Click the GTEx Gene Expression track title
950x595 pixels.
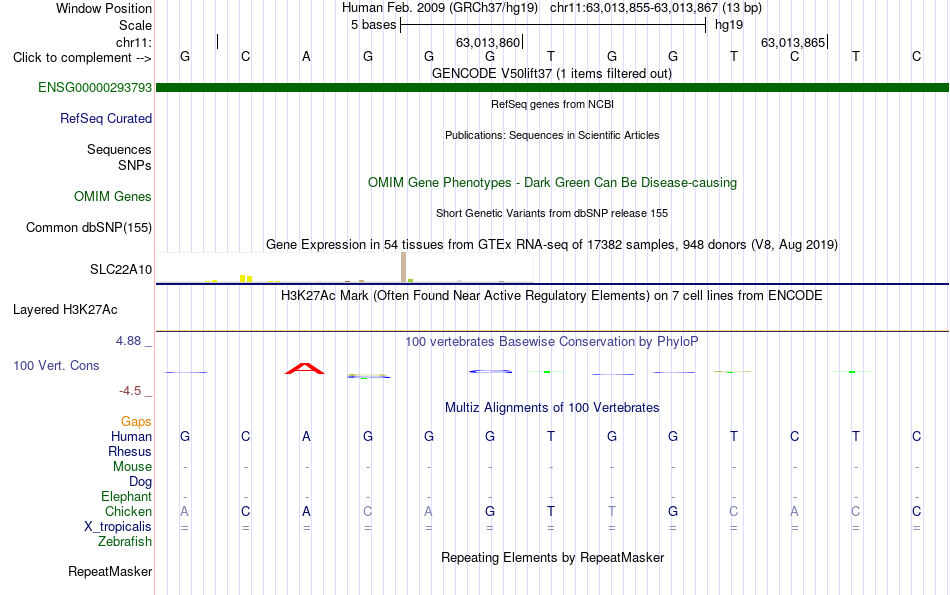[x=552, y=244]
